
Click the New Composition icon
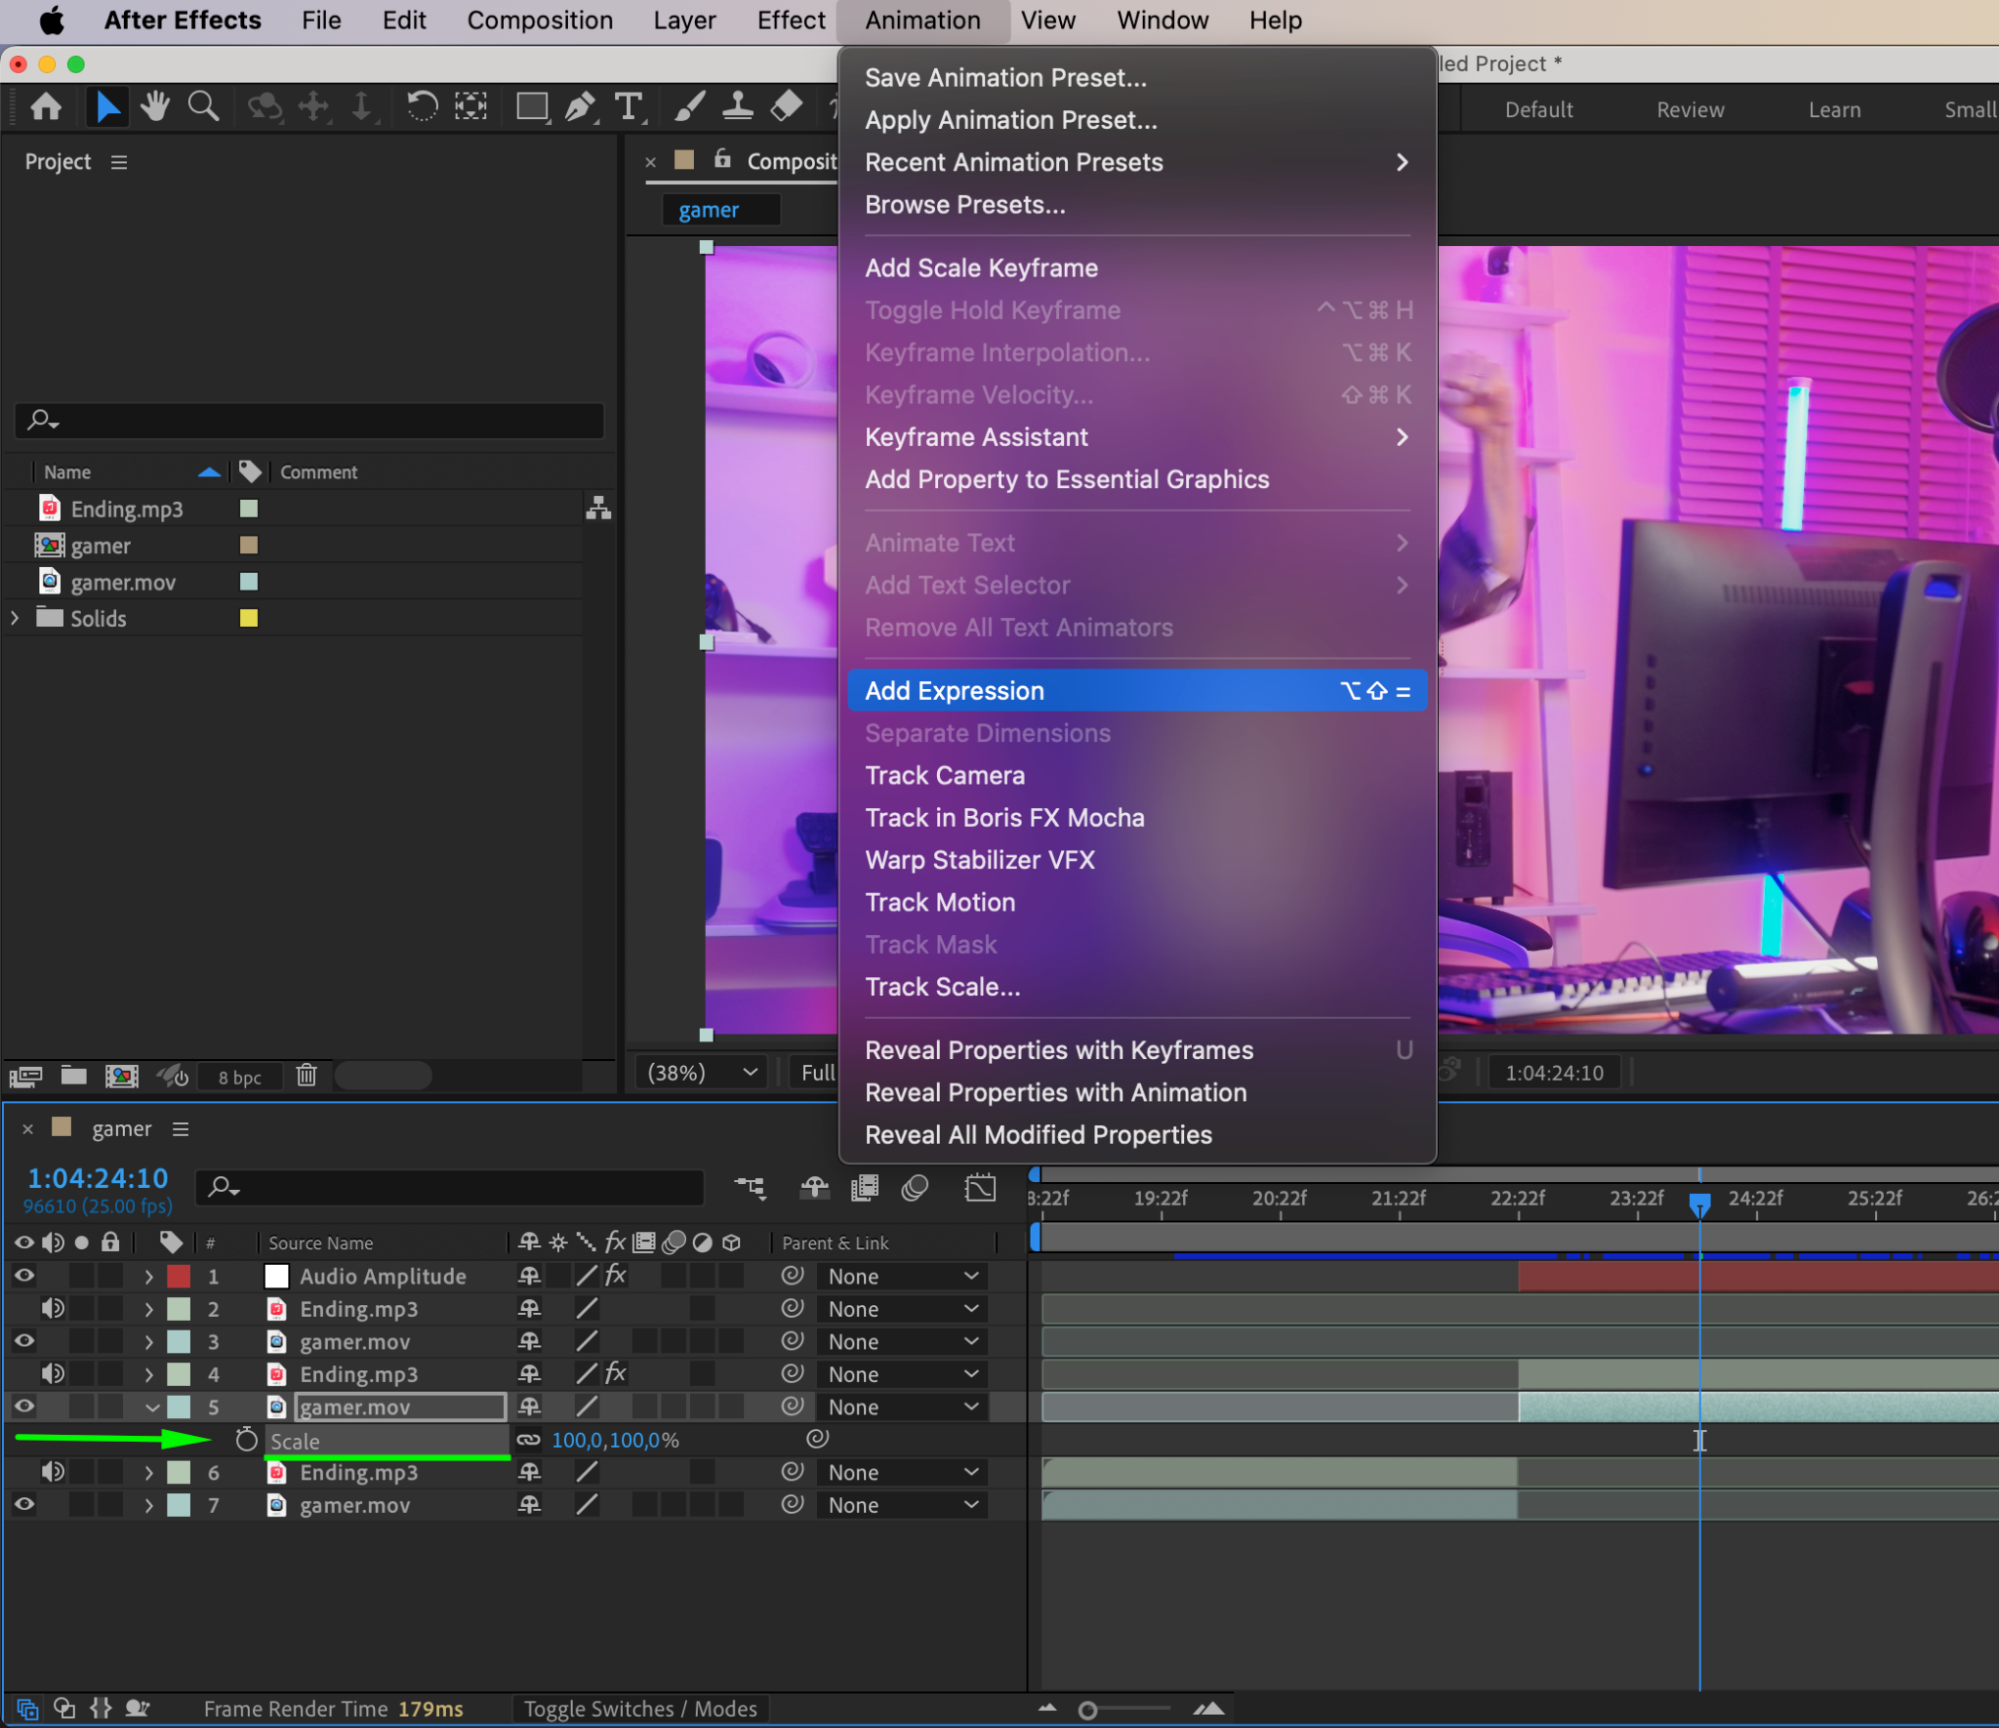(x=121, y=1076)
